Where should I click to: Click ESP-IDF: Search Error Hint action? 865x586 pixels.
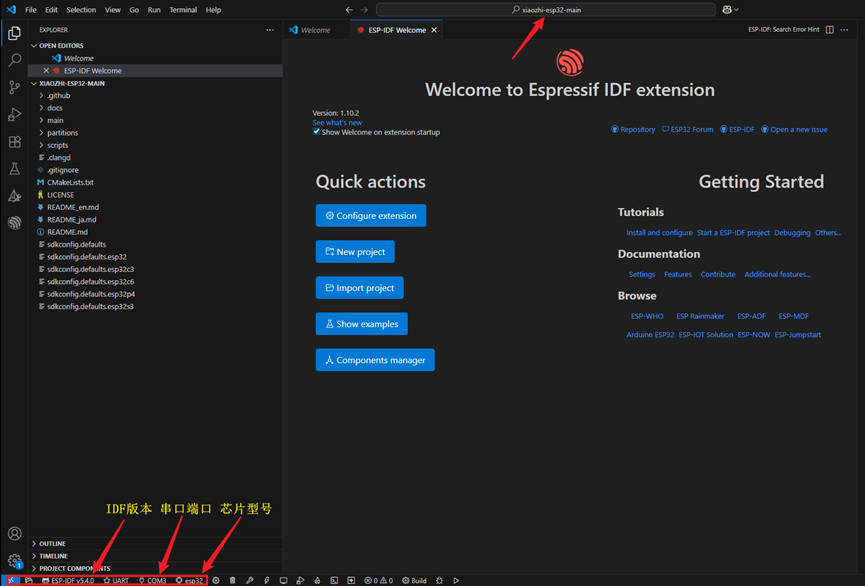tap(783, 30)
